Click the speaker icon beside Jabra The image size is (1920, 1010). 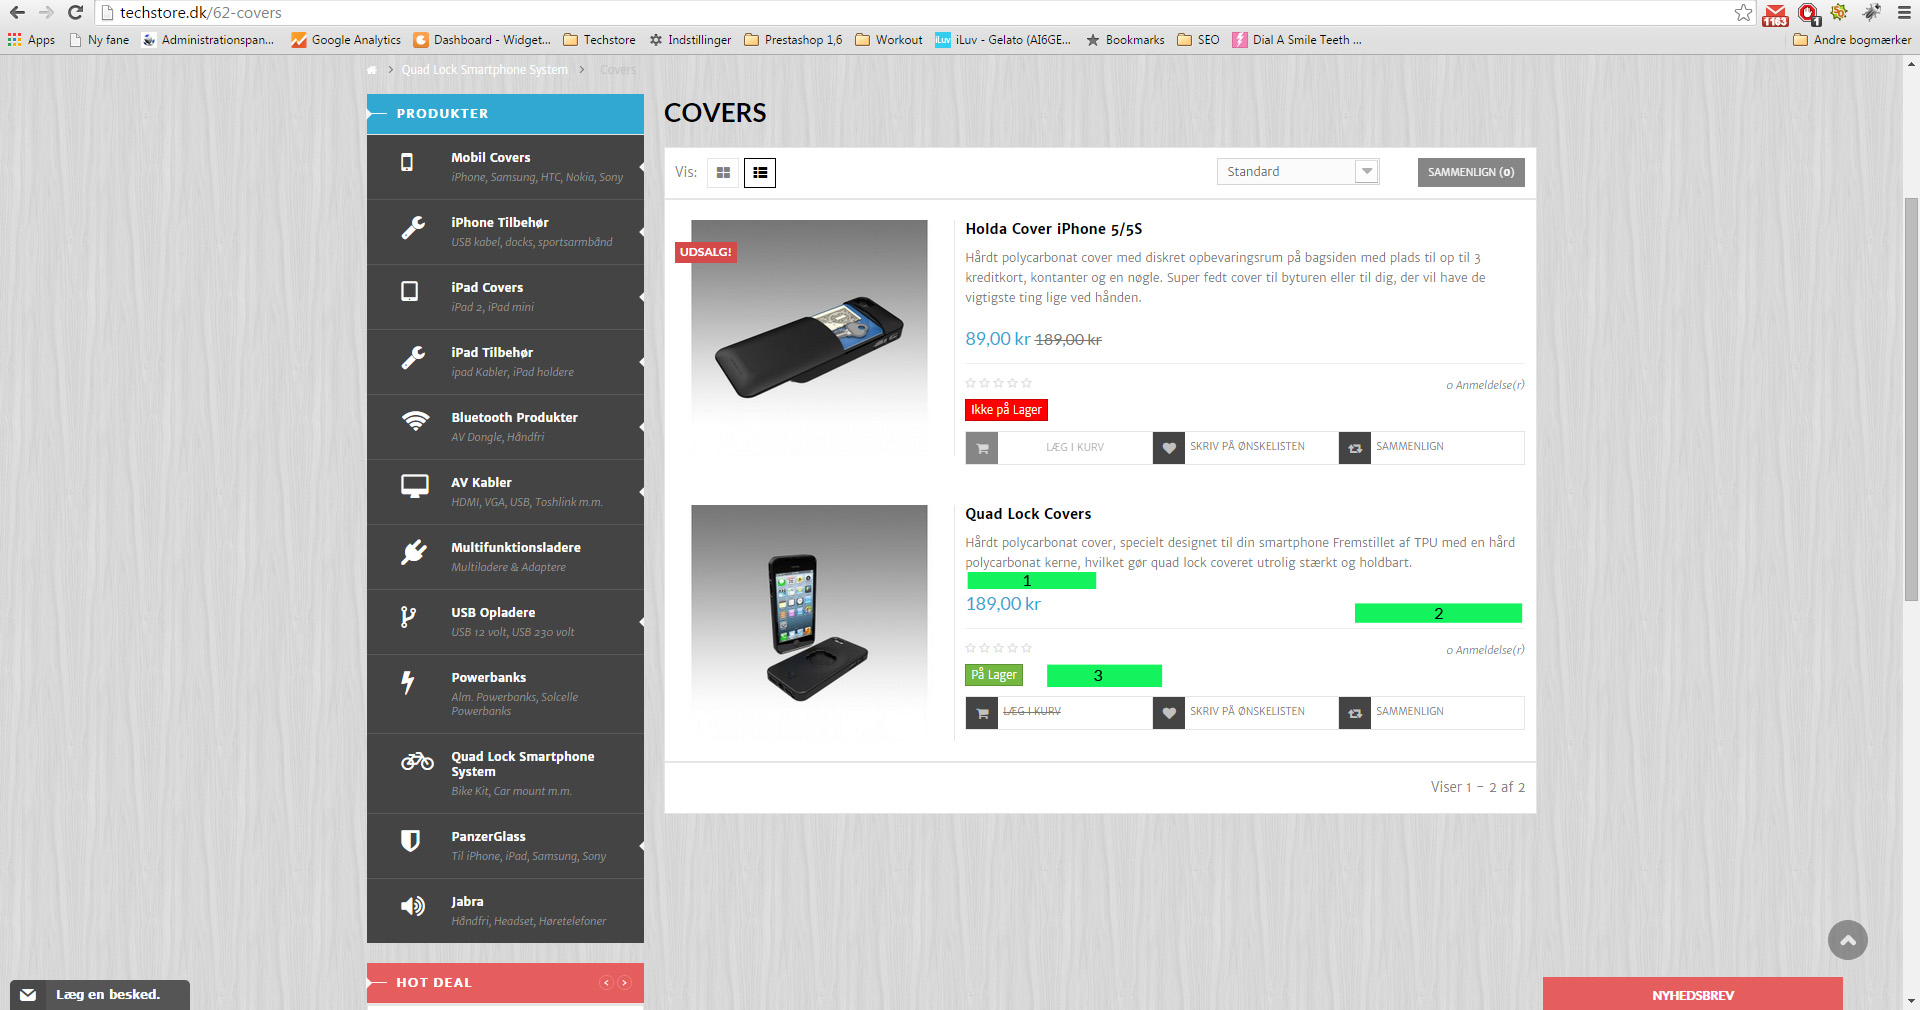[413, 906]
